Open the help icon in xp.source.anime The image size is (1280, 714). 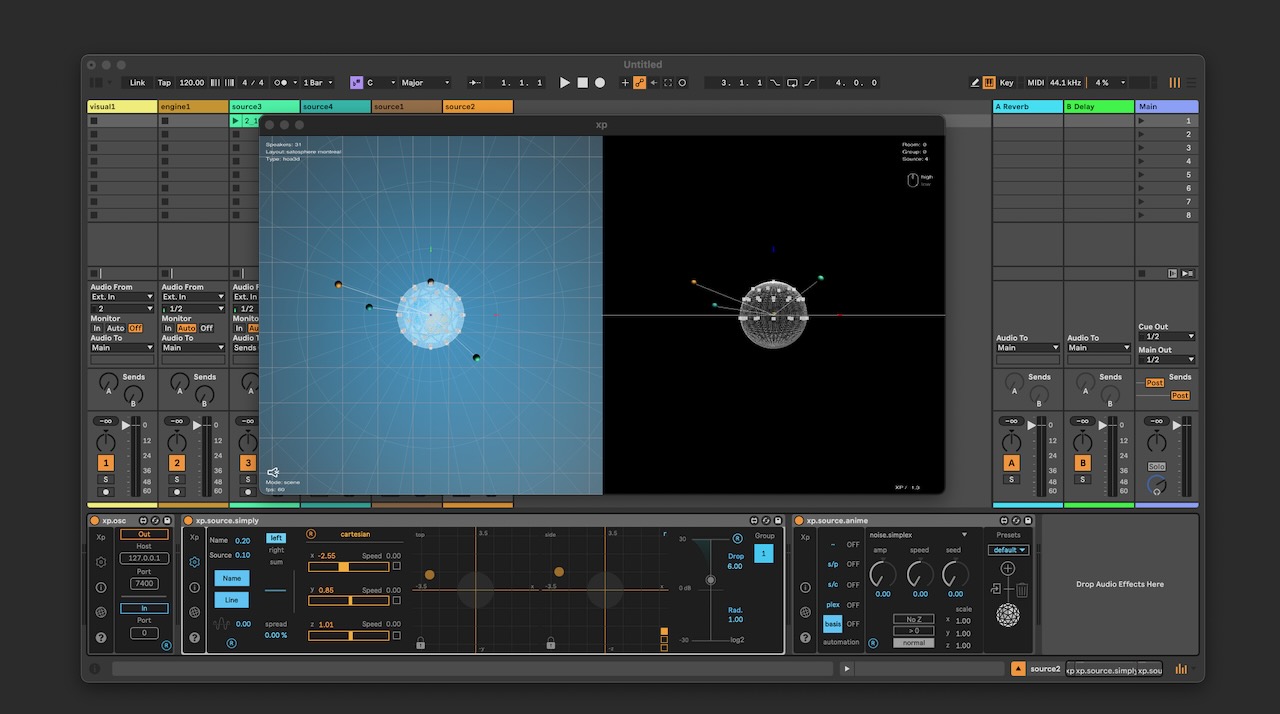point(805,637)
